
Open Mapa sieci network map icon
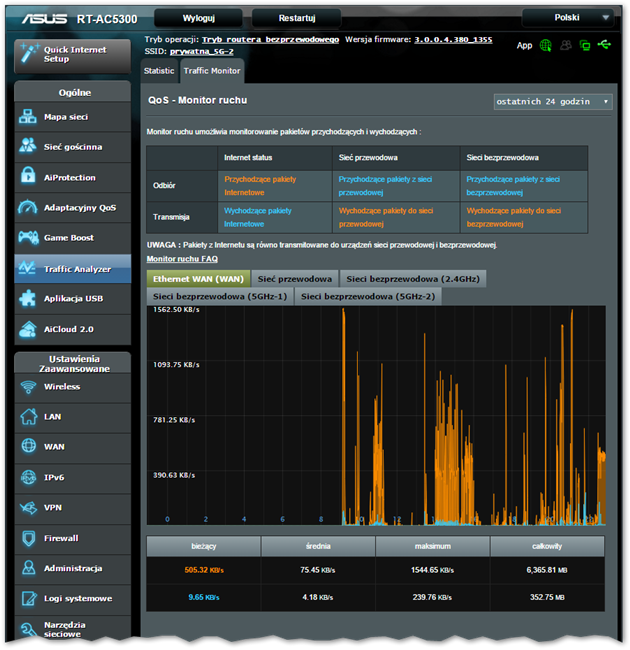(28, 116)
